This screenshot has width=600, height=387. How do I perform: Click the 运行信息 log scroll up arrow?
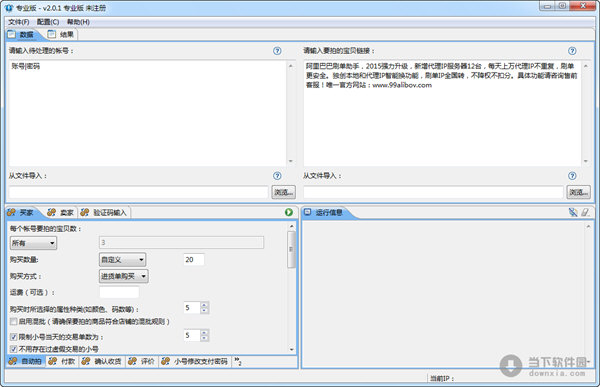click(x=588, y=227)
